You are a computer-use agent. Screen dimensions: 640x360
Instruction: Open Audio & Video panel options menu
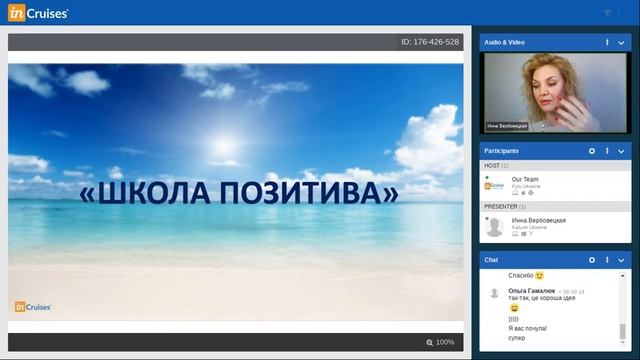(x=607, y=42)
